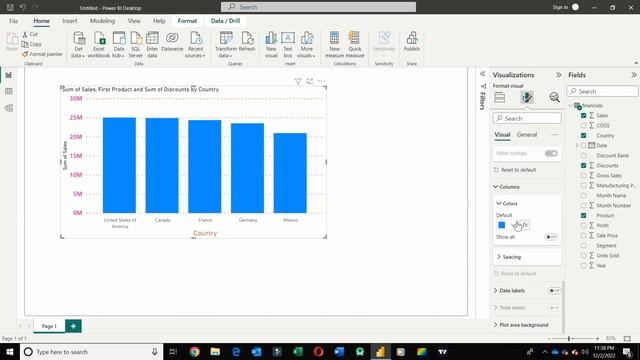Image resolution: width=640 pixels, height=360 pixels.
Task: Click the Focus mode icon on the chart
Action: click(310, 81)
